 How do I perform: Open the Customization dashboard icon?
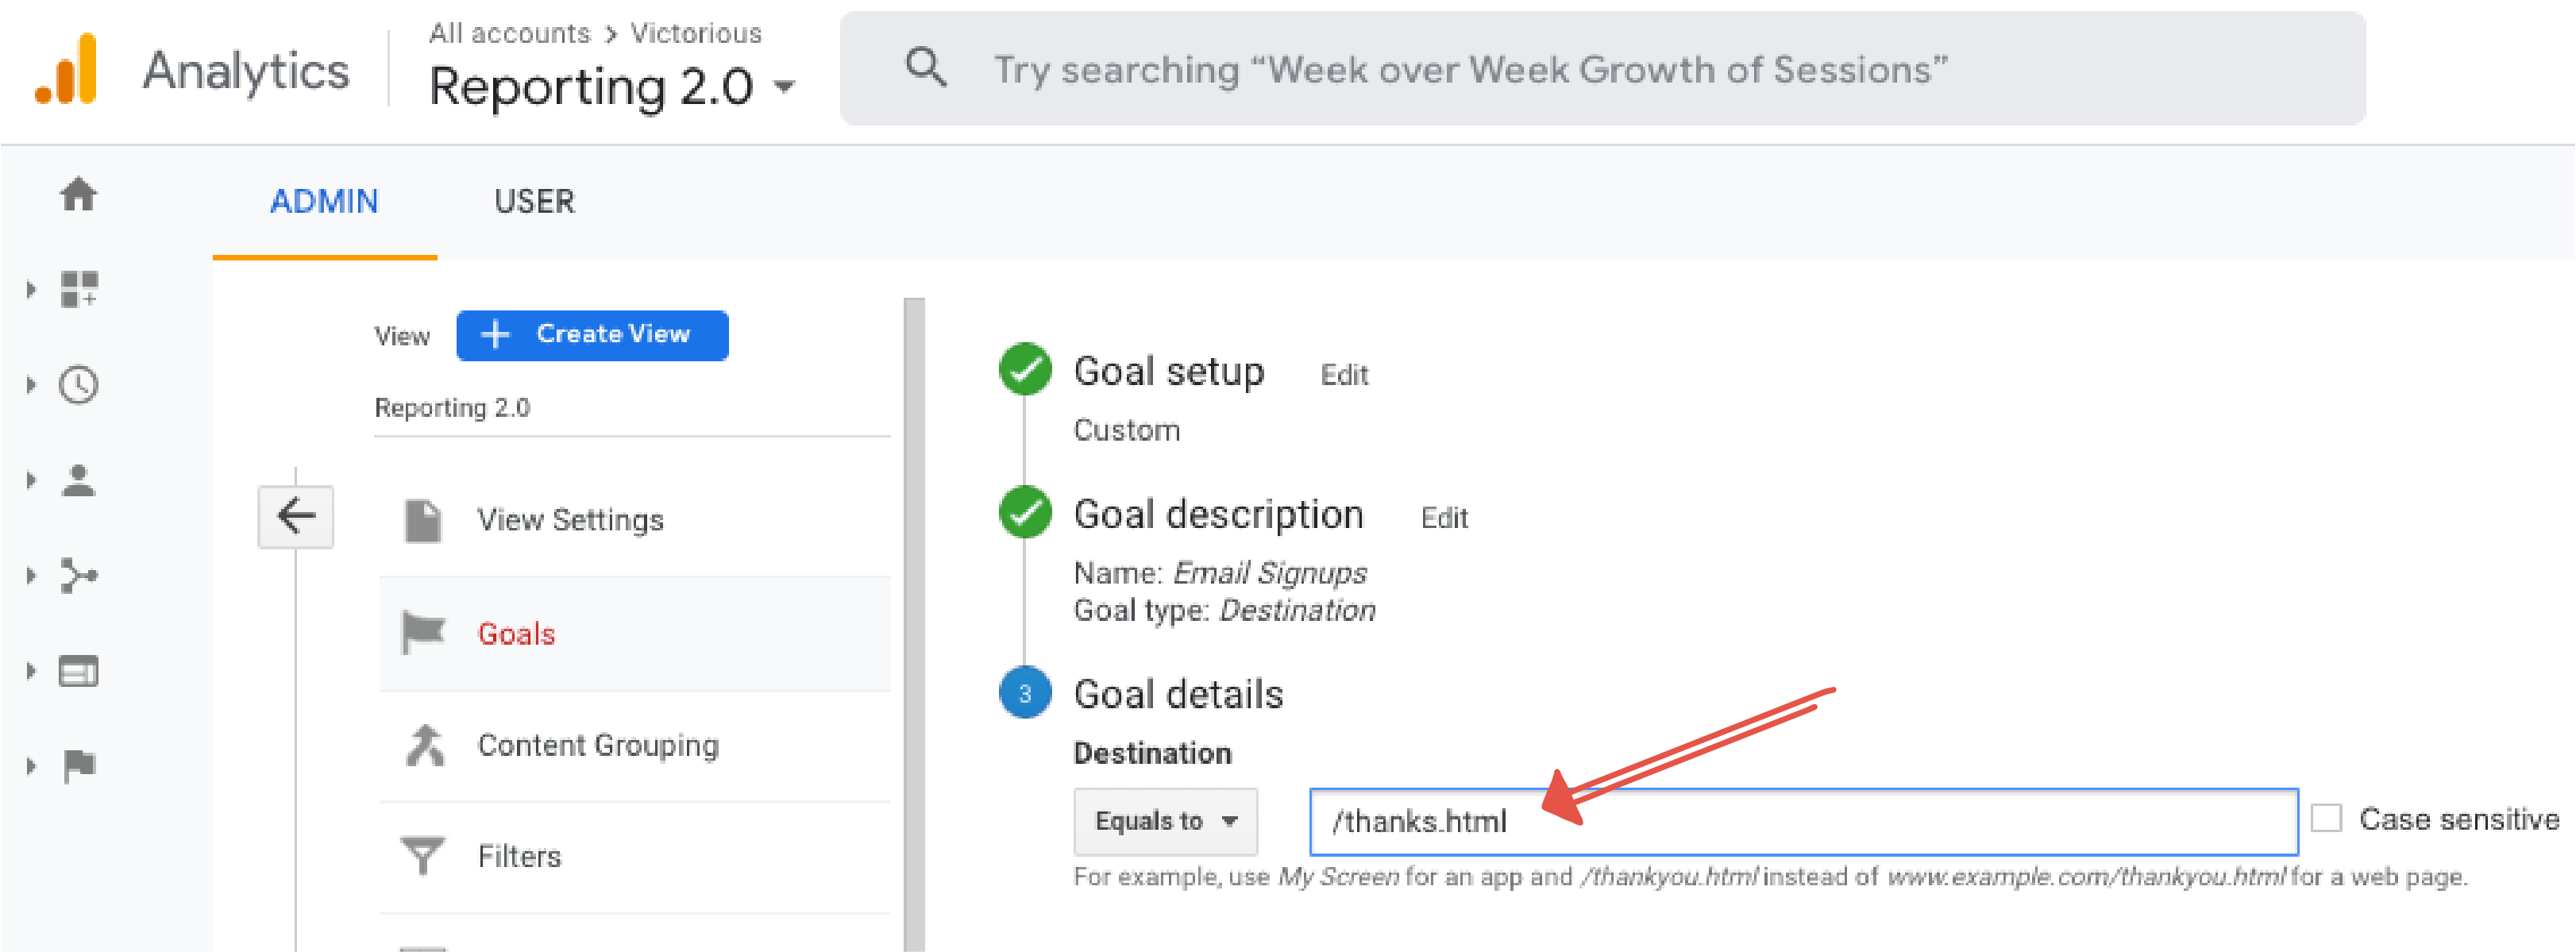[79, 289]
